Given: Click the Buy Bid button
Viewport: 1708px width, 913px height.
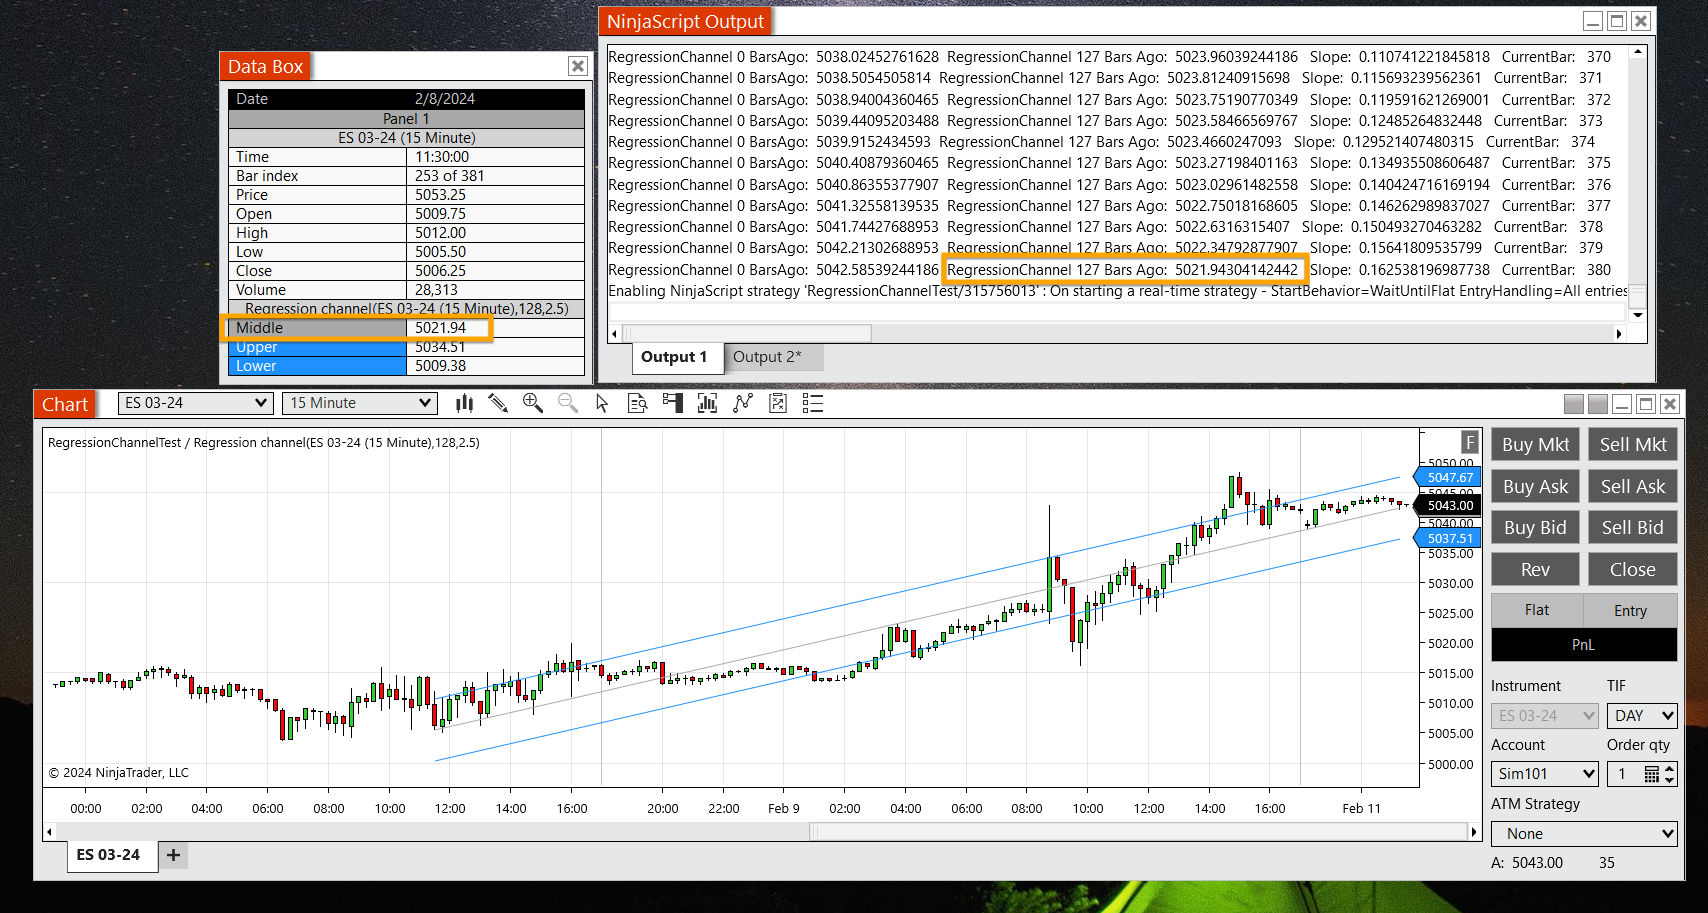Looking at the screenshot, I should [1535, 528].
